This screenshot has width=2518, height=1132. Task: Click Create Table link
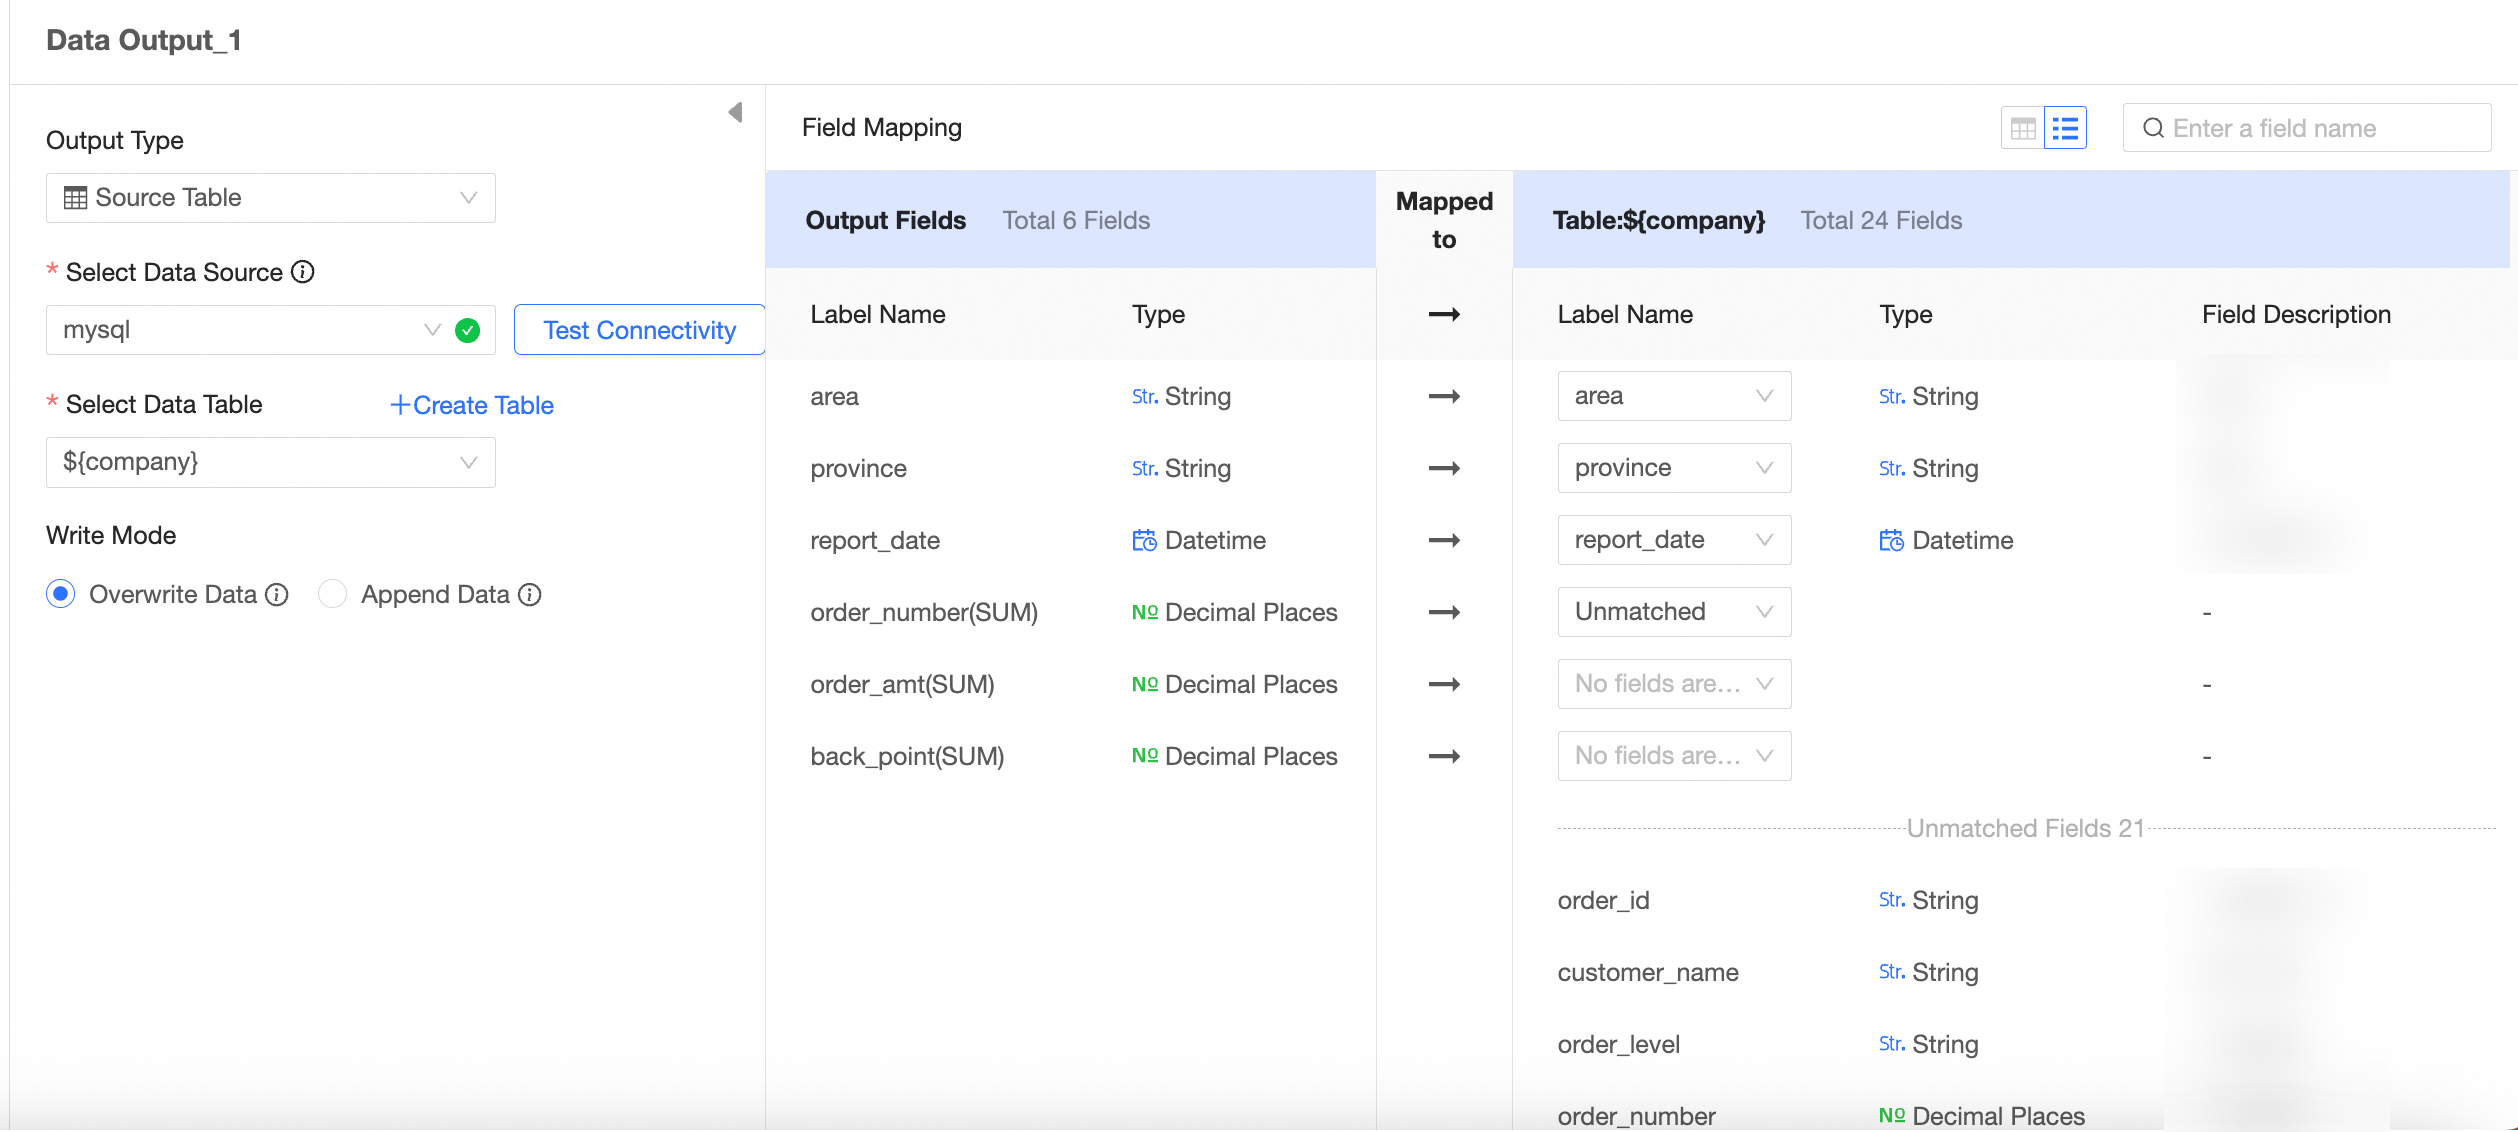coord(472,405)
